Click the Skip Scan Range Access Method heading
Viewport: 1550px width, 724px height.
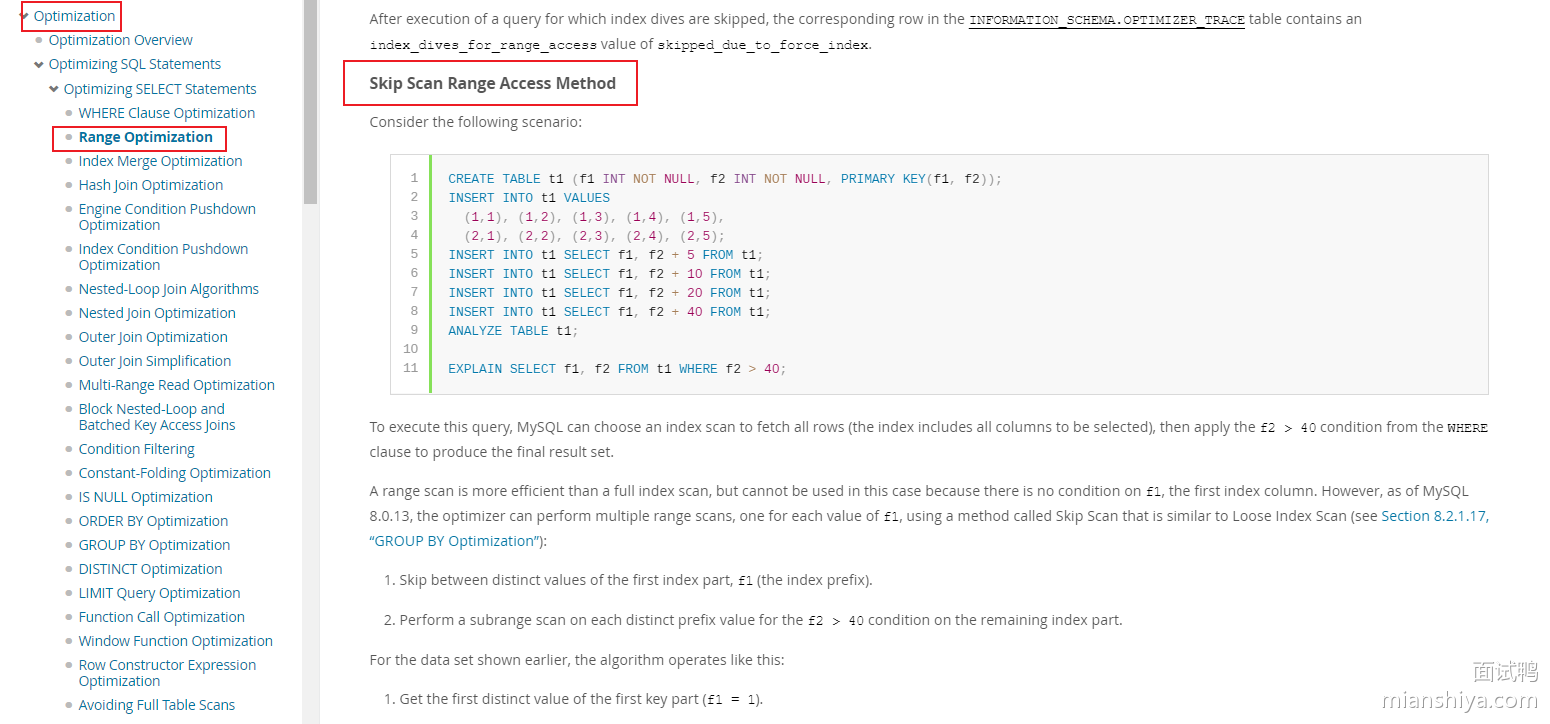(492, 84)
